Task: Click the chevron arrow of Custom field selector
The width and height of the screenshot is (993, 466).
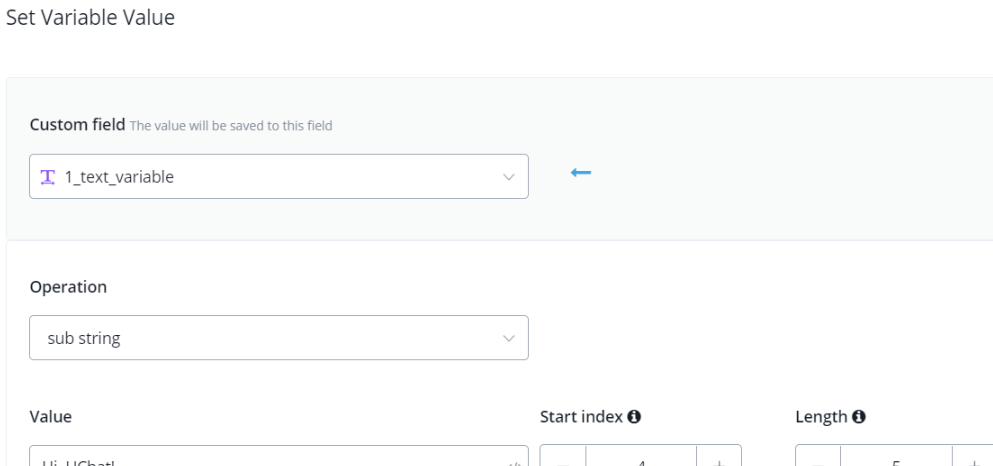Action: click(508, 177)
